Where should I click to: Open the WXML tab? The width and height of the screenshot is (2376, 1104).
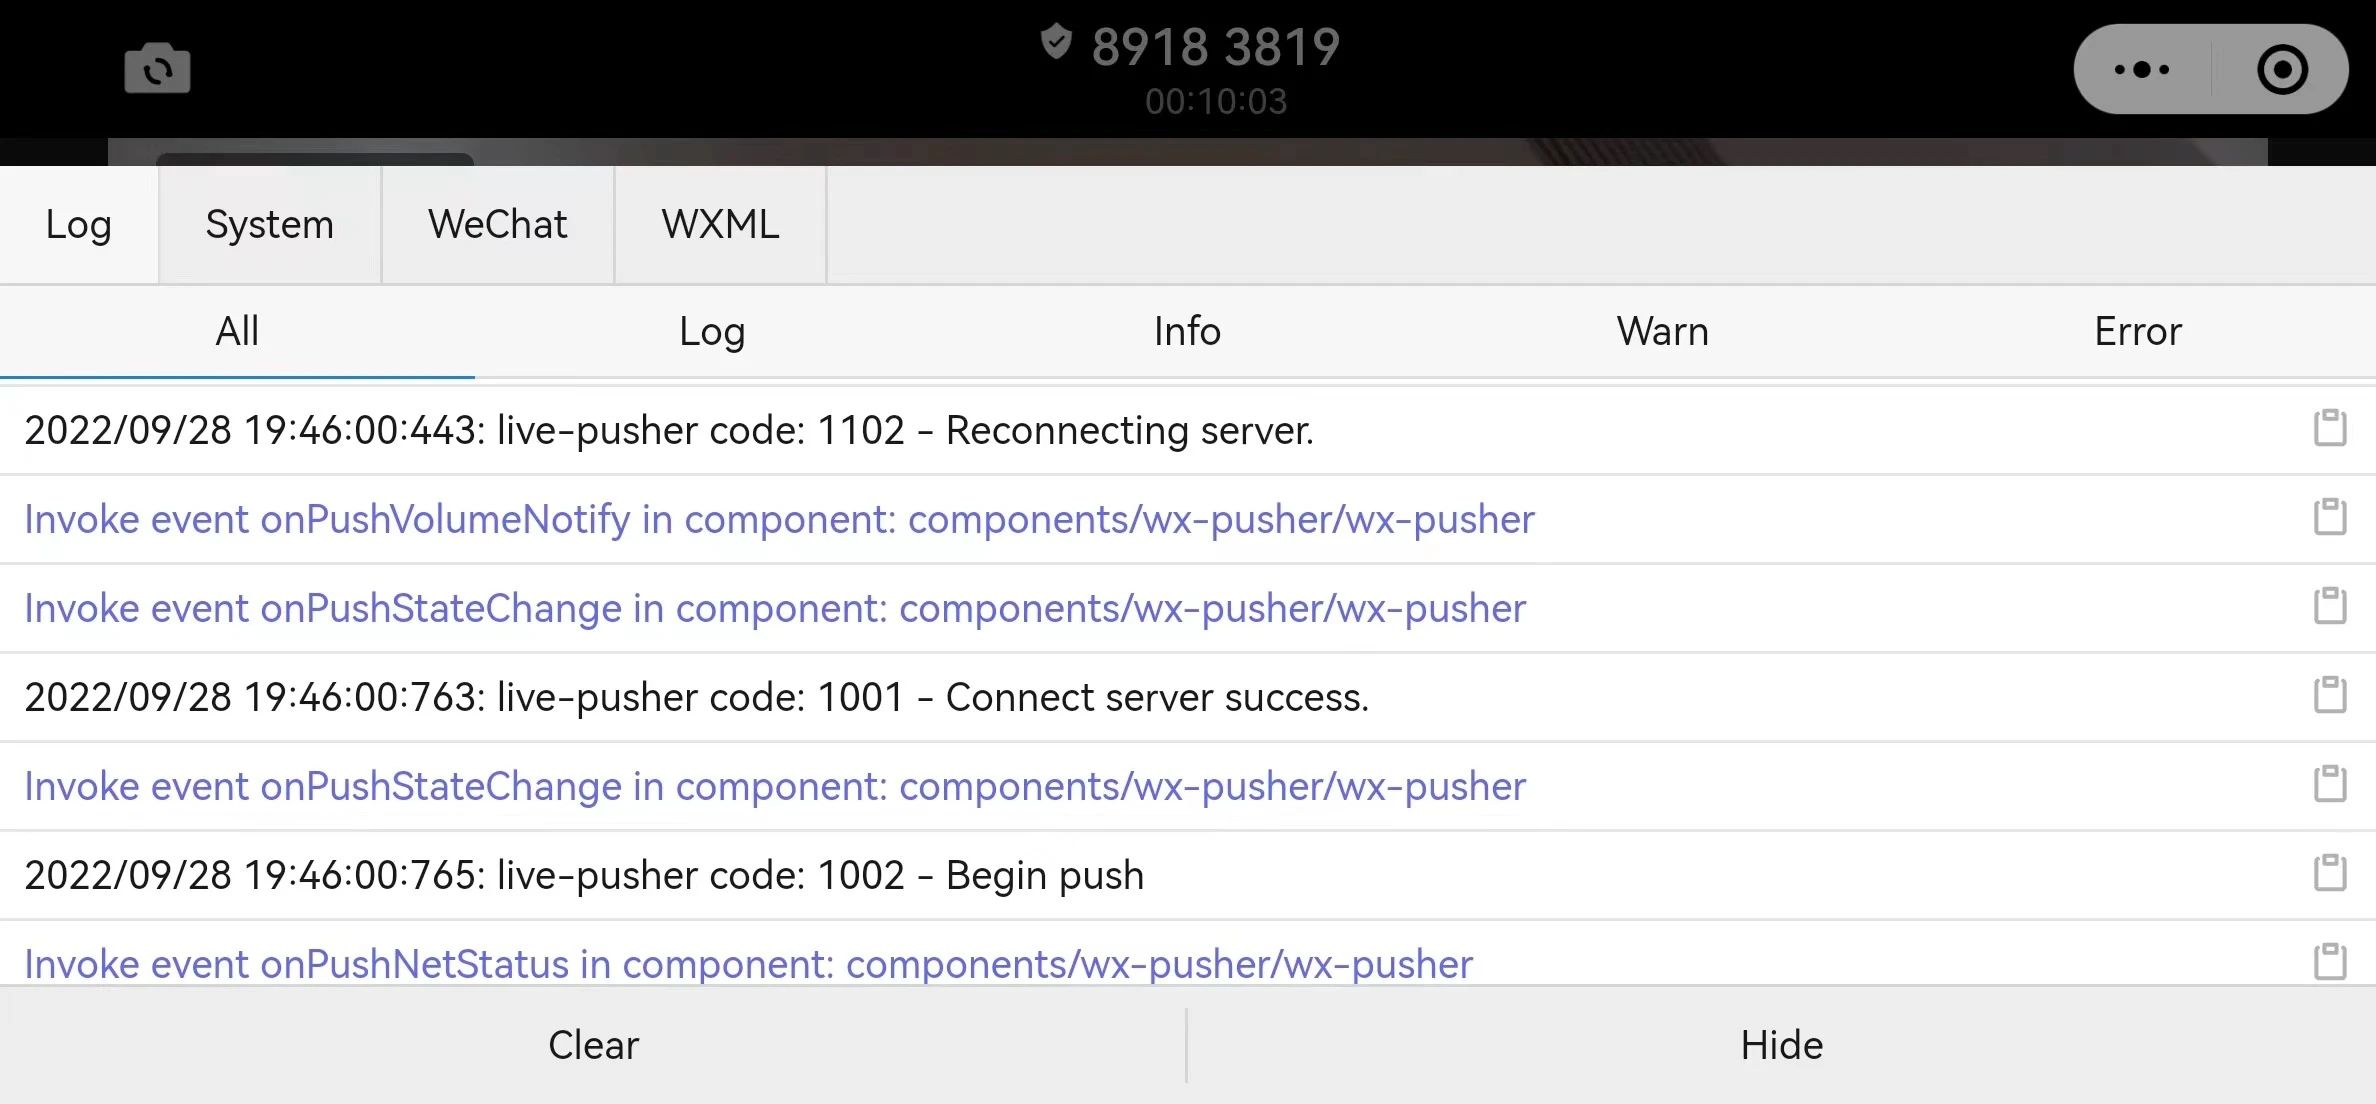tap(720, 224)
